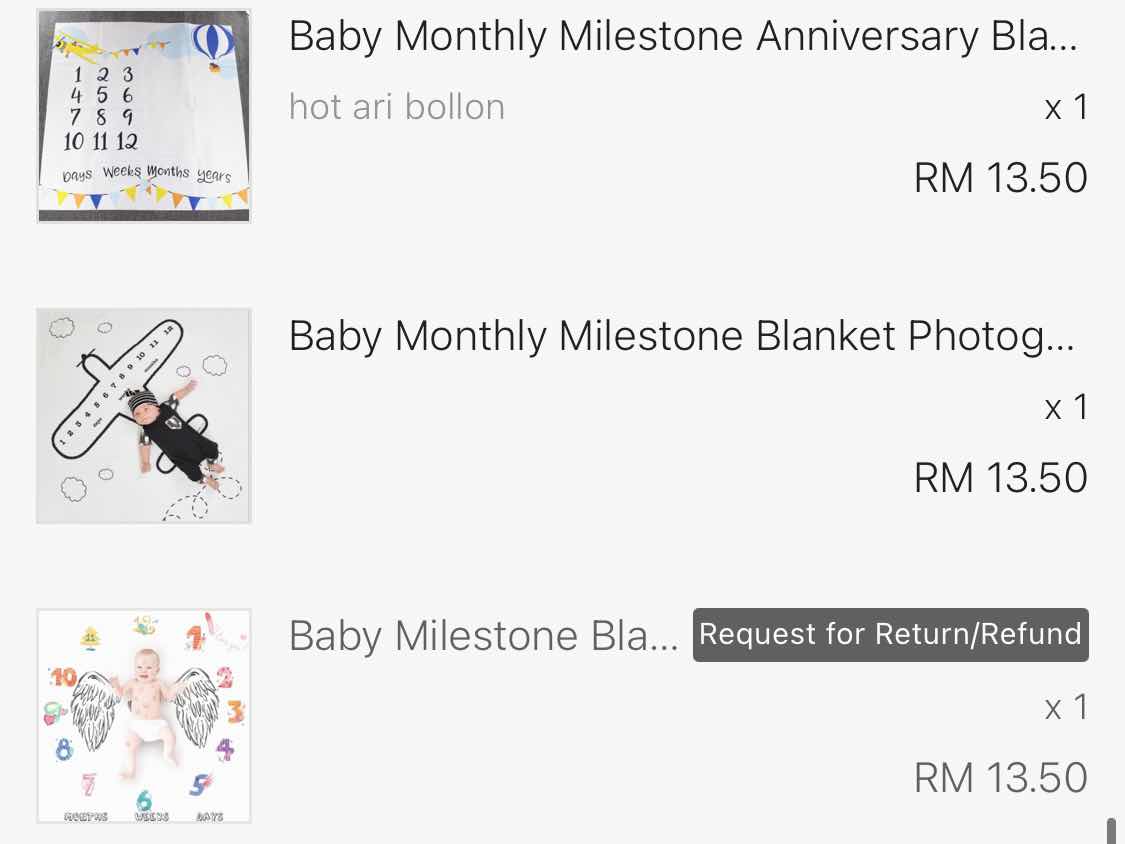Open the airplane milestone blanket thumbnail

(143, 416)
